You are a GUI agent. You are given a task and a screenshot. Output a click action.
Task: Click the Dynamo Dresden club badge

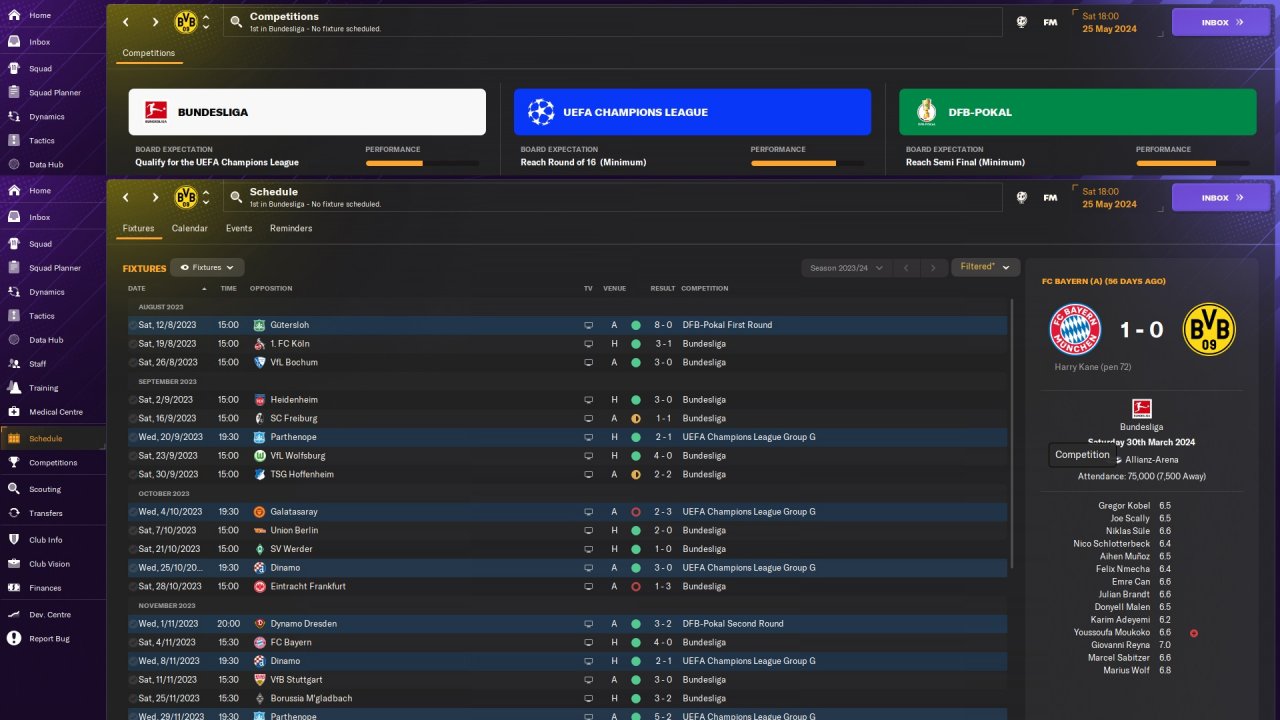point(259,624)
